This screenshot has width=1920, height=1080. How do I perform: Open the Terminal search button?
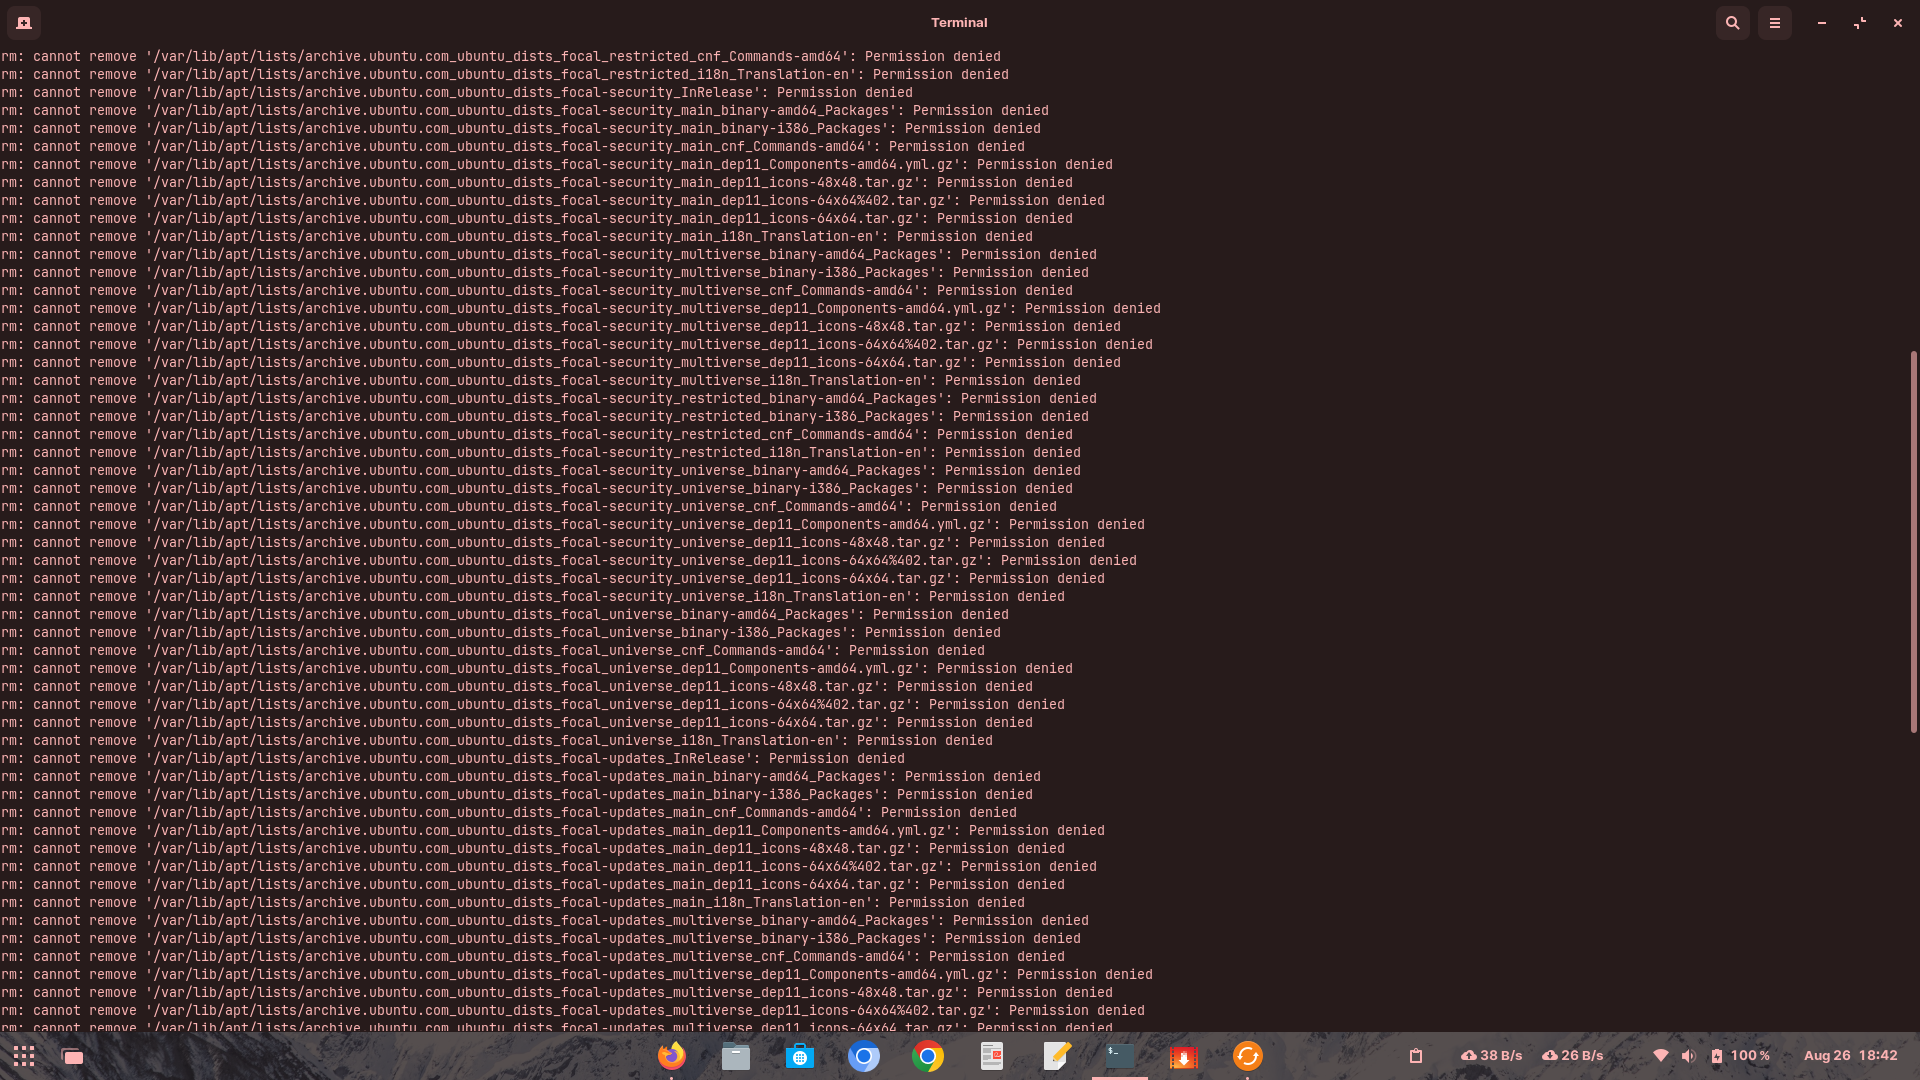(x=1733, y=22)
